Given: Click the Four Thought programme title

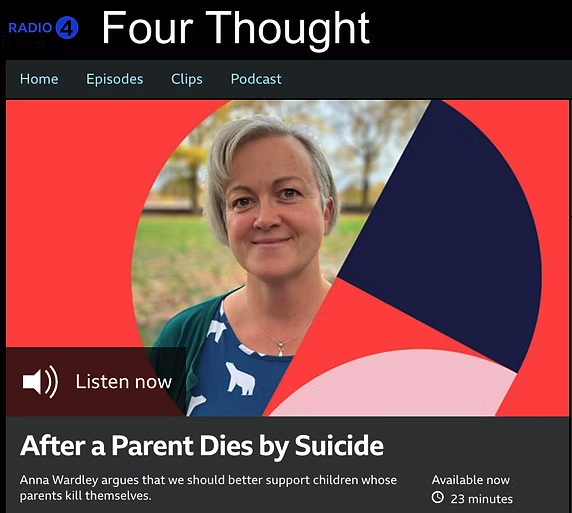Looking at the screenshot, I should [x=236, y=28].
